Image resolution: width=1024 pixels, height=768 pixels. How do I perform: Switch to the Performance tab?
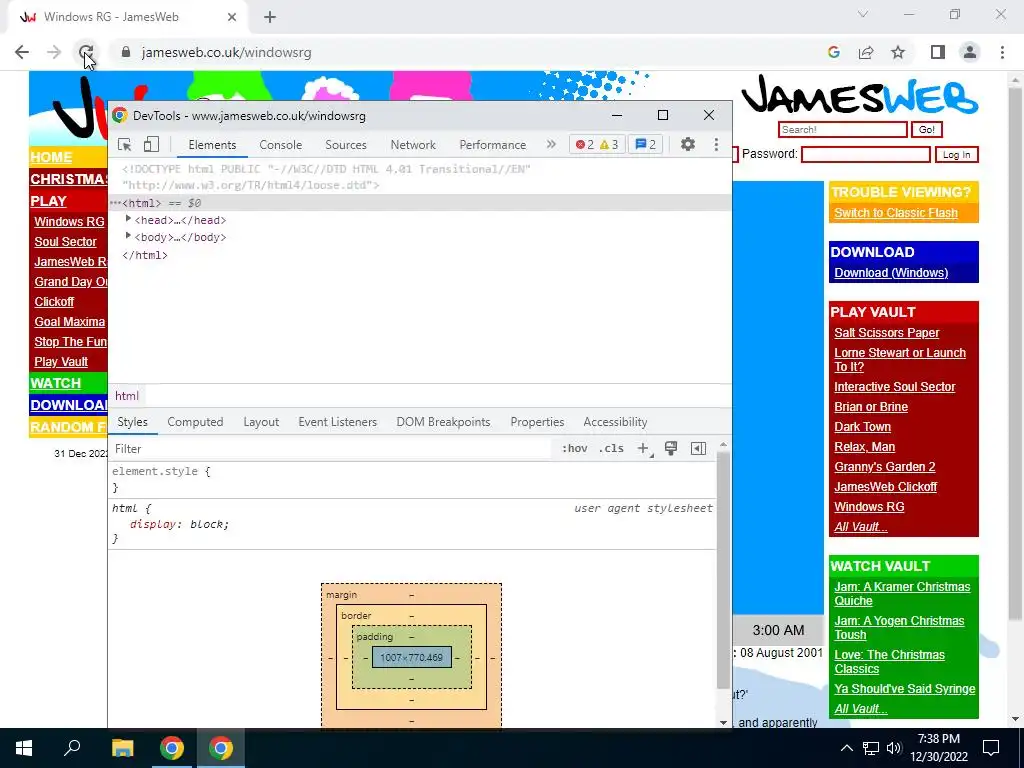(492, 145)
